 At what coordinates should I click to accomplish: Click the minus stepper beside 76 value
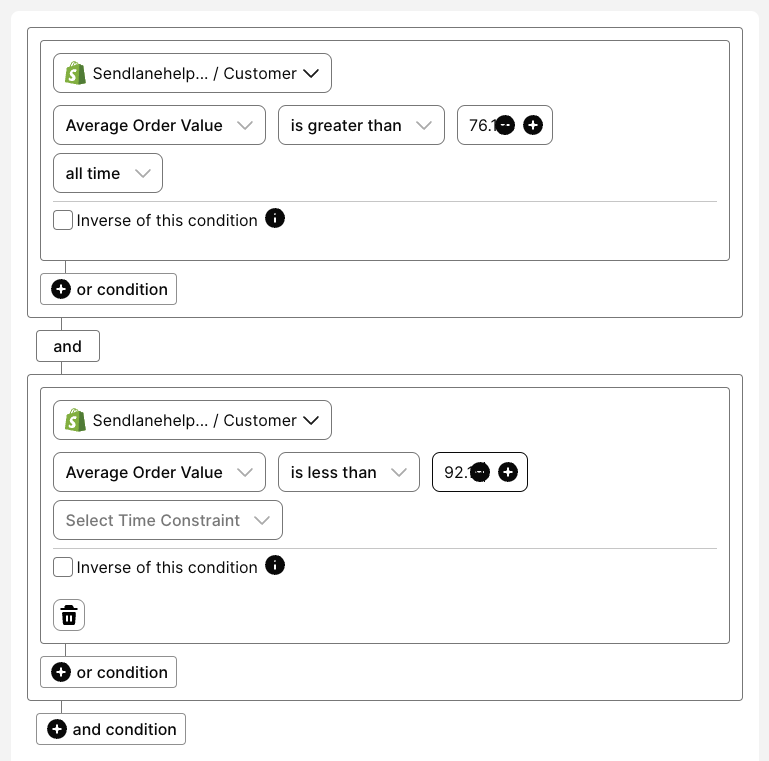point(506,125)
